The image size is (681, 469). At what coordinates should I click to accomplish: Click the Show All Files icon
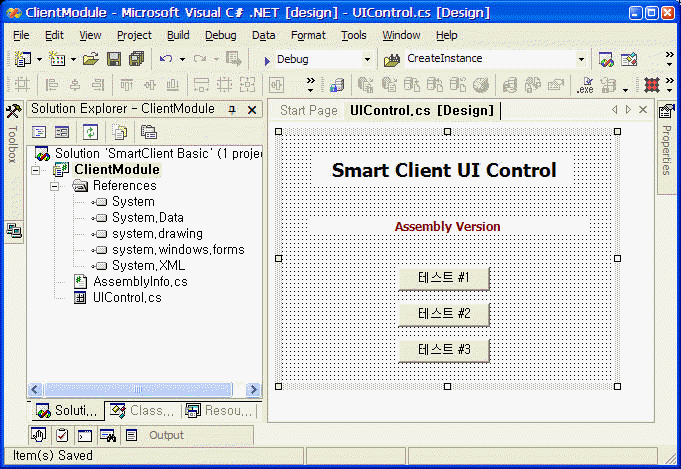(120, 132)
